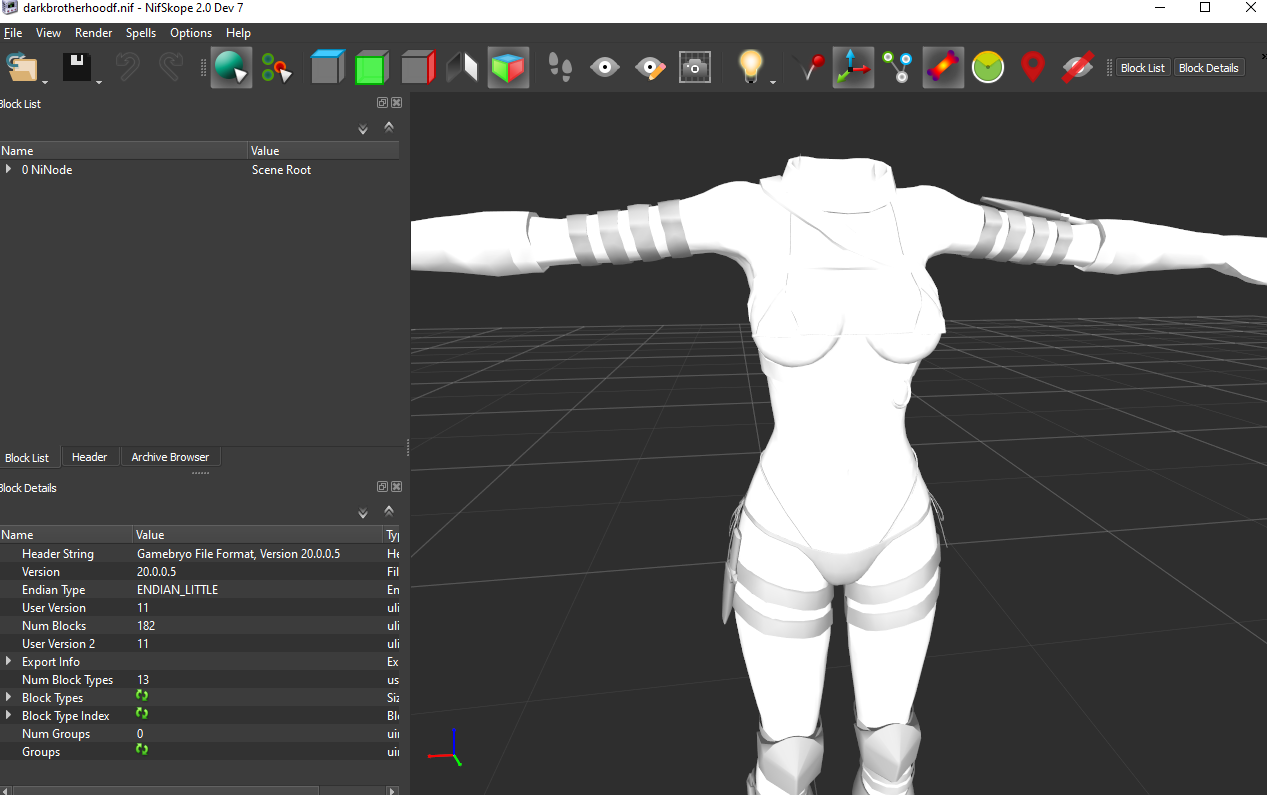
Task: Toggle Perspective colored cube icon
Action: point(508,68)
